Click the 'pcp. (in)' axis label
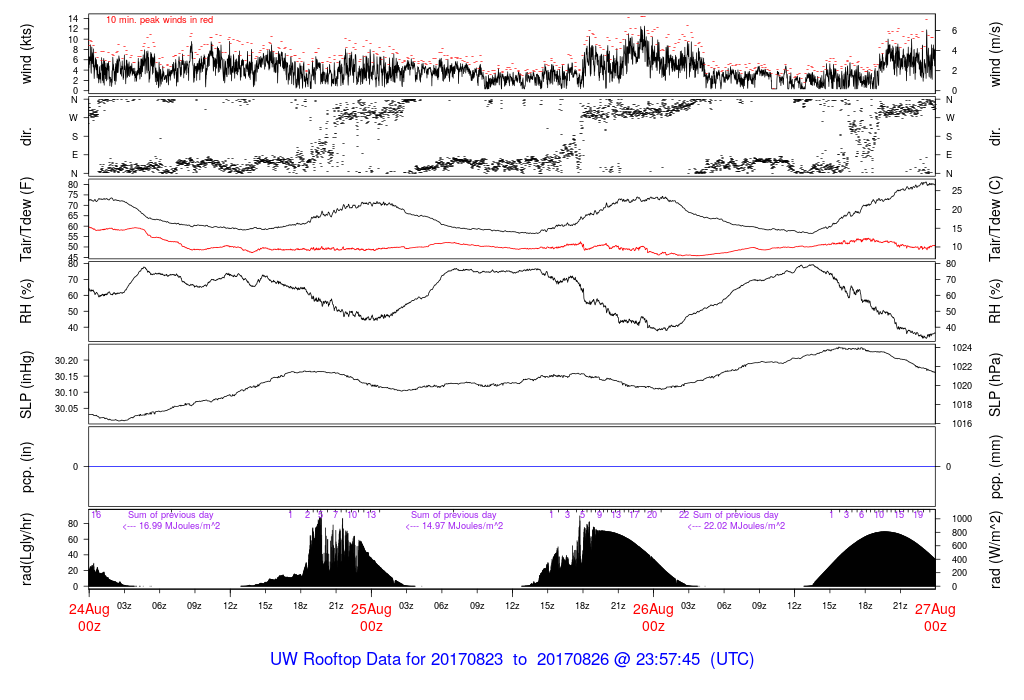 pyautogui.click(x=26, y=467)
